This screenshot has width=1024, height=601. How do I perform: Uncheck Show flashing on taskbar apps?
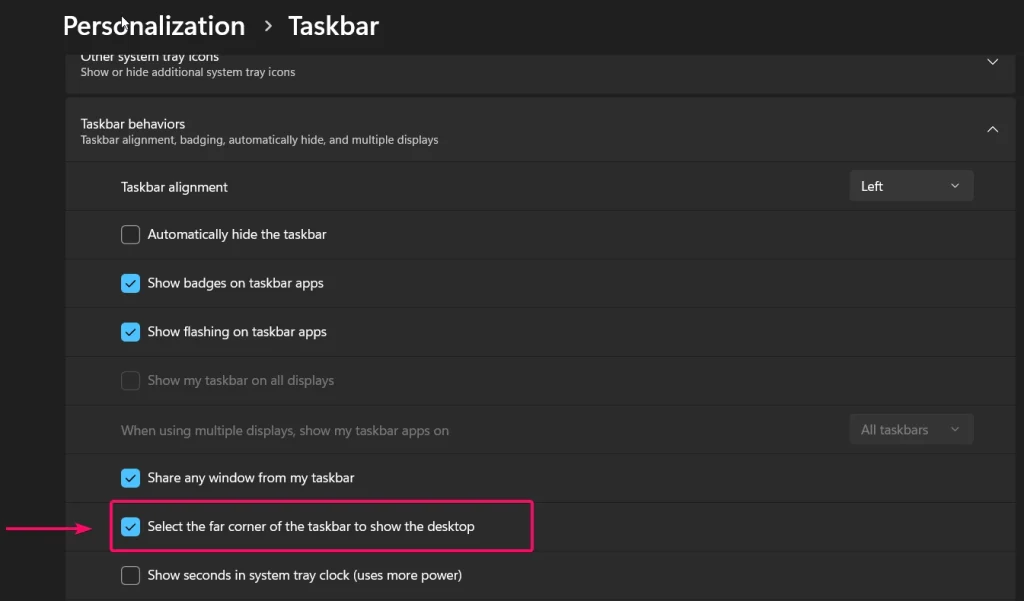130,332
